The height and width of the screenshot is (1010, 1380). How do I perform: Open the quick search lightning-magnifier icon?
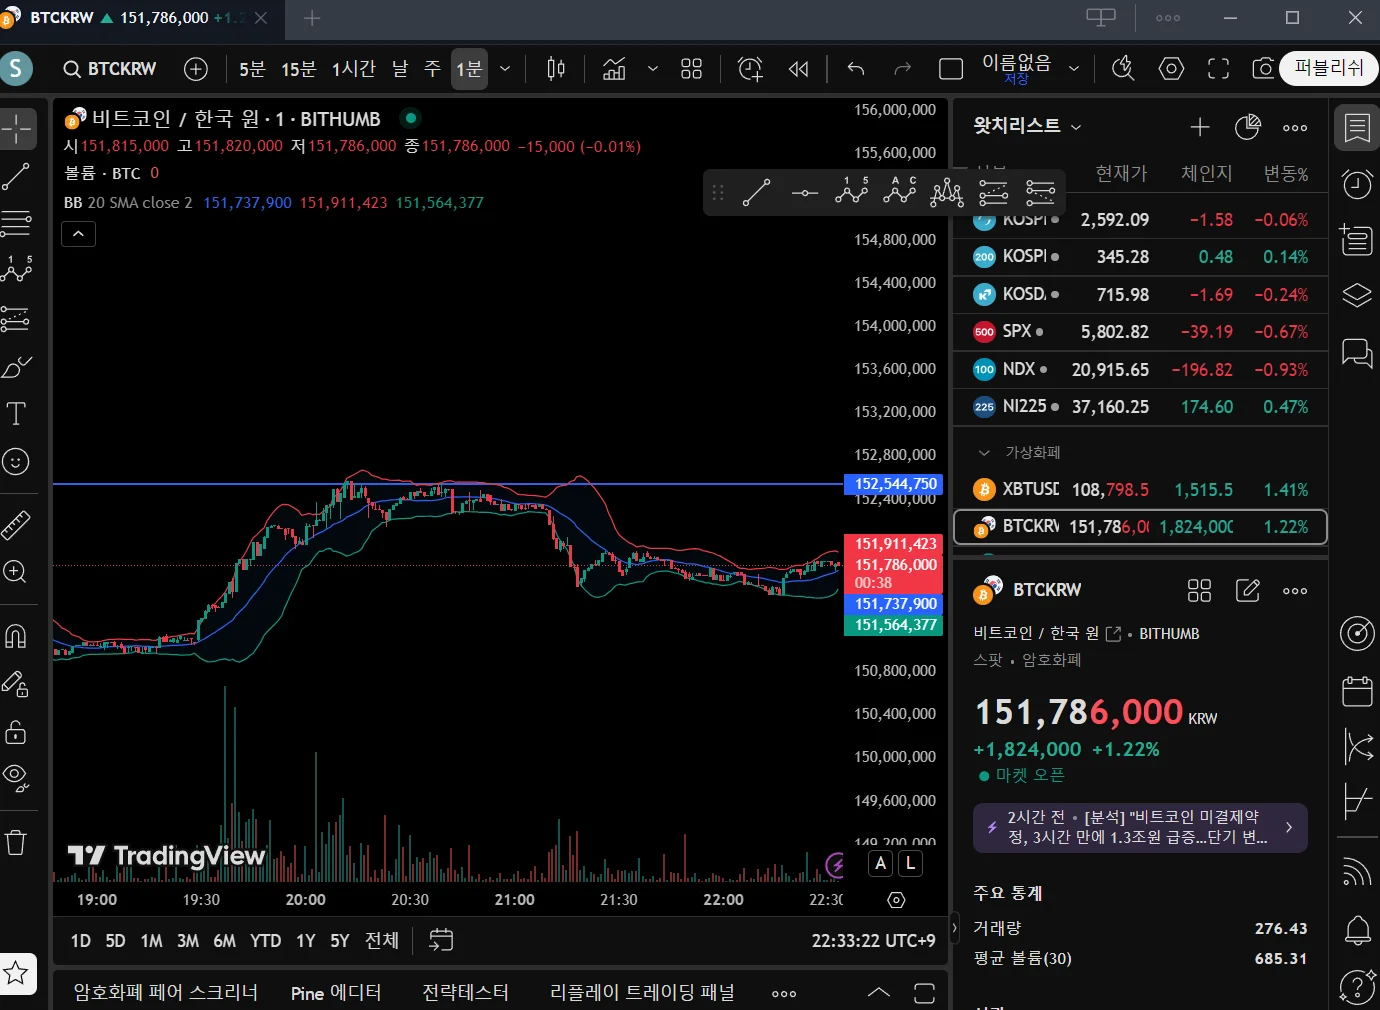pos(1123,68)
